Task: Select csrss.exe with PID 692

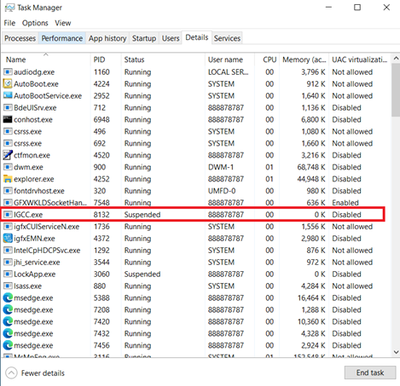Action: 196,143
